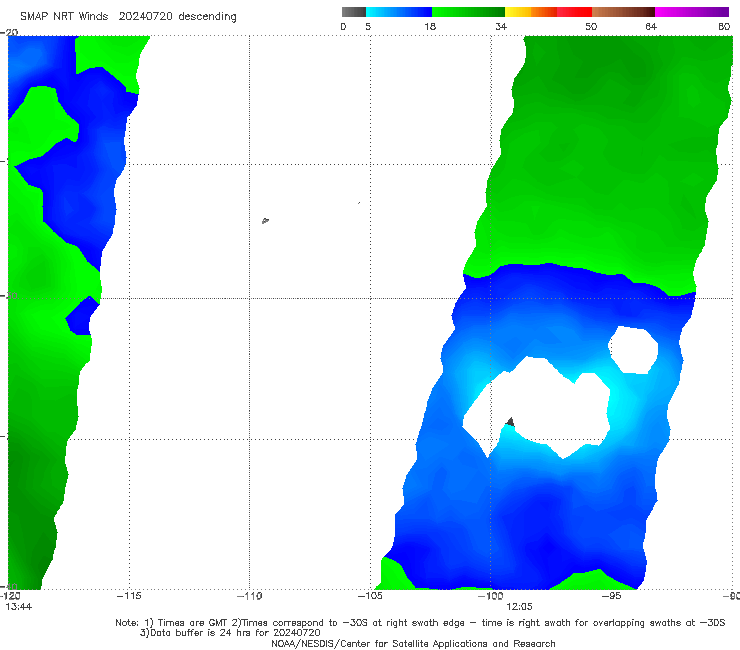Click the color bar label "5"
The image size is (740, 650).
pos(368,26)
